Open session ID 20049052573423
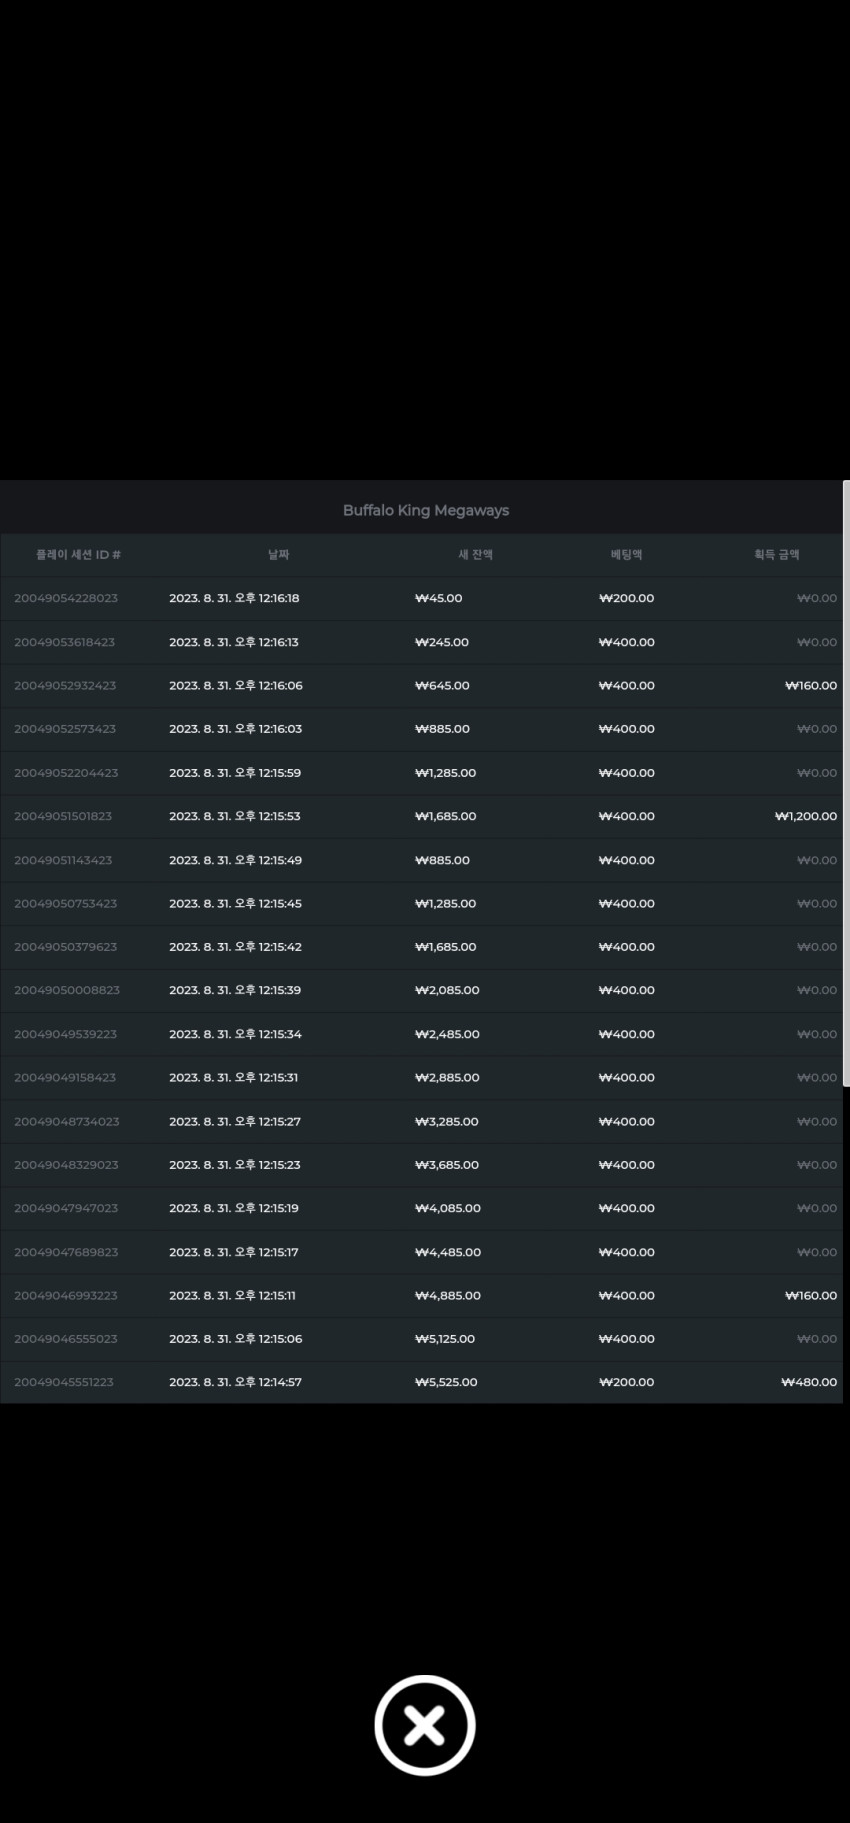Viewport: 850px width, 1823px height. (65, 729)
